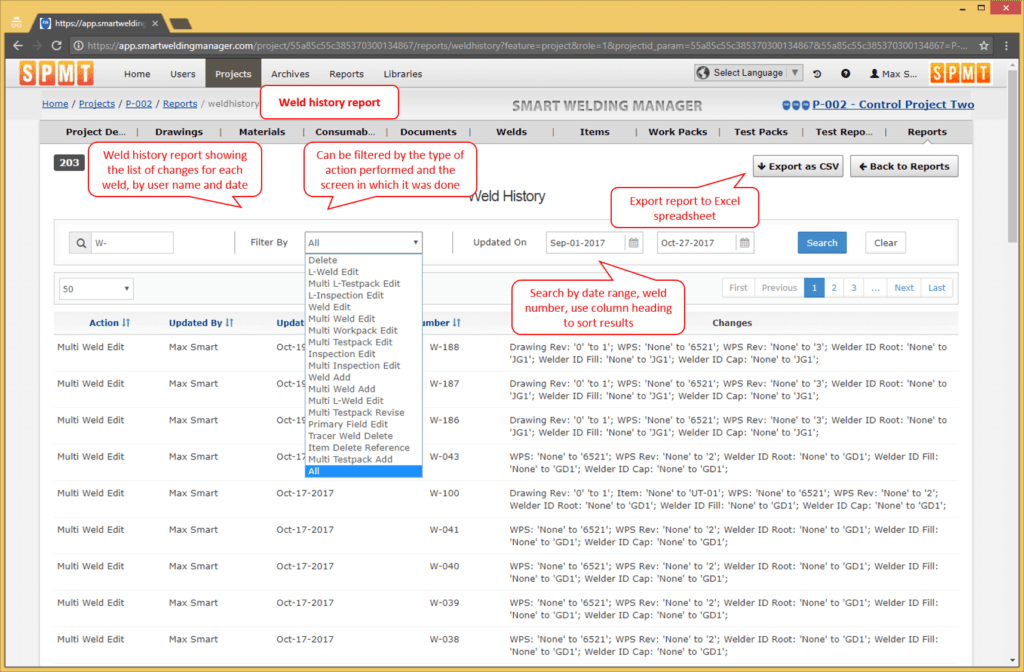Choose Delete in filter list
This screenshot has height=672, width=1024.
tap(363, 260)
